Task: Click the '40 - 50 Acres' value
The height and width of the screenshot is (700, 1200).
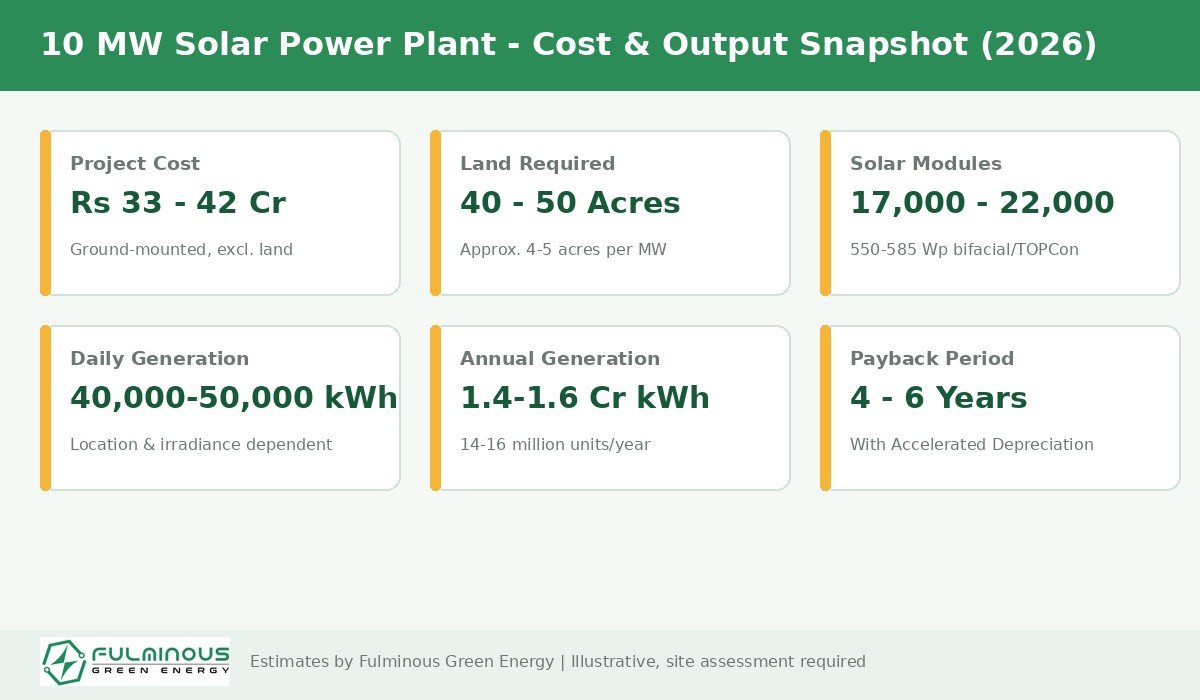Action: tap(570, 203)
